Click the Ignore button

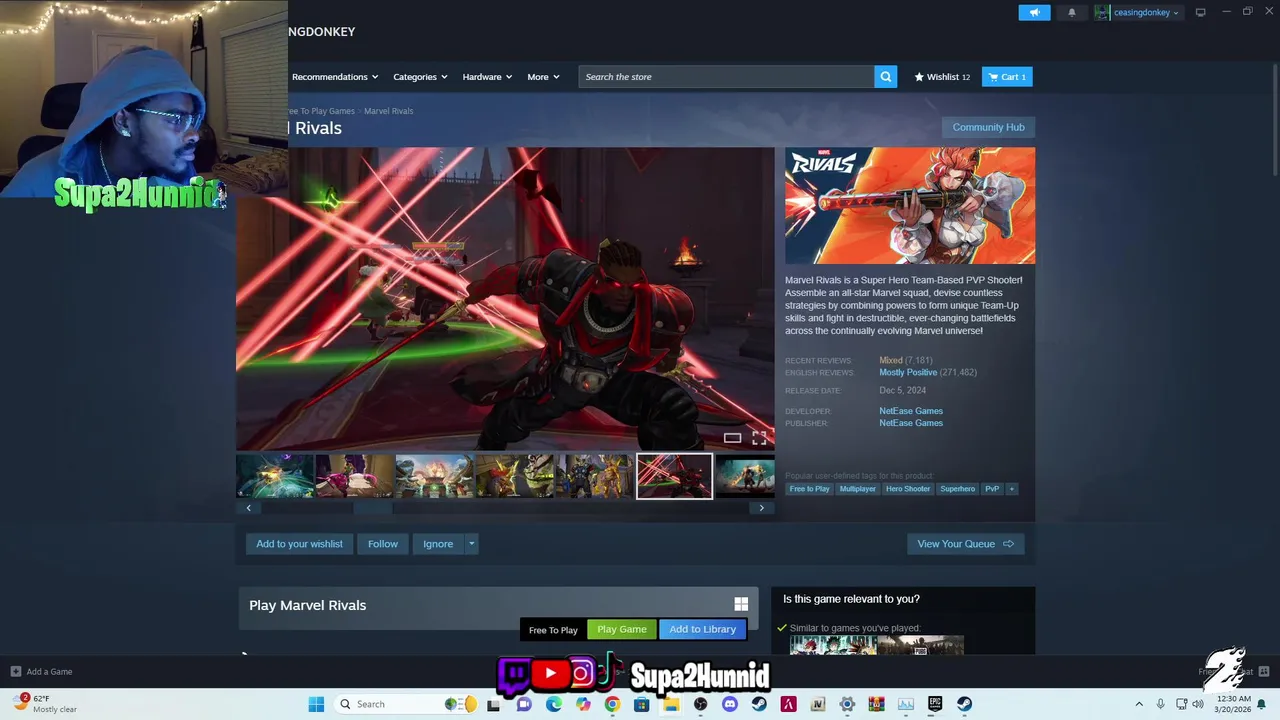438,544
